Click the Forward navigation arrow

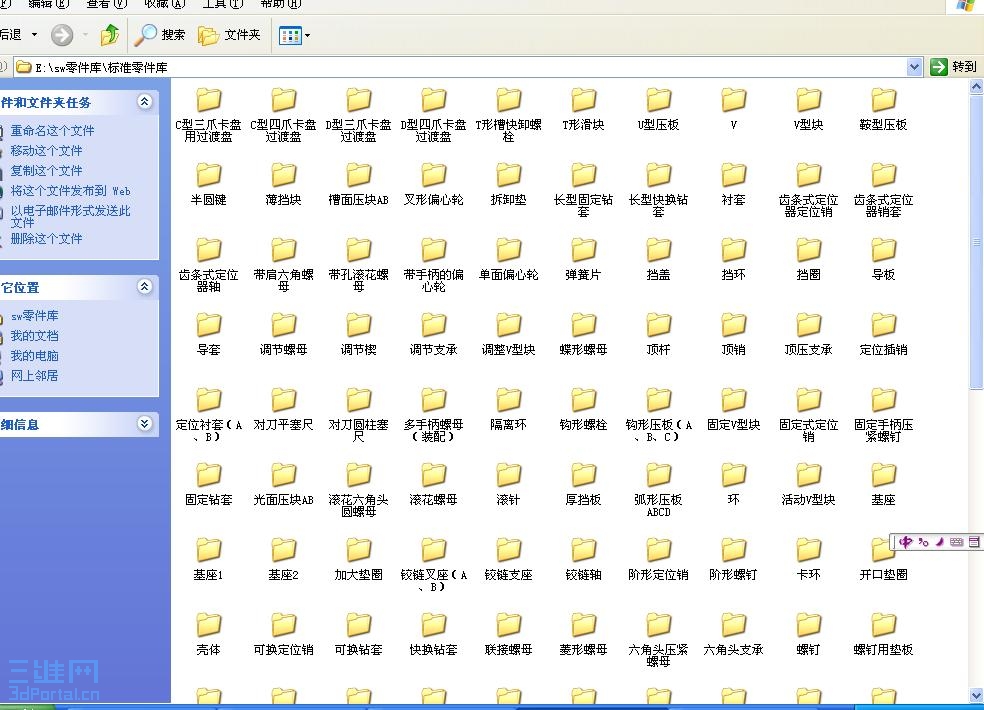pos(62,35)
